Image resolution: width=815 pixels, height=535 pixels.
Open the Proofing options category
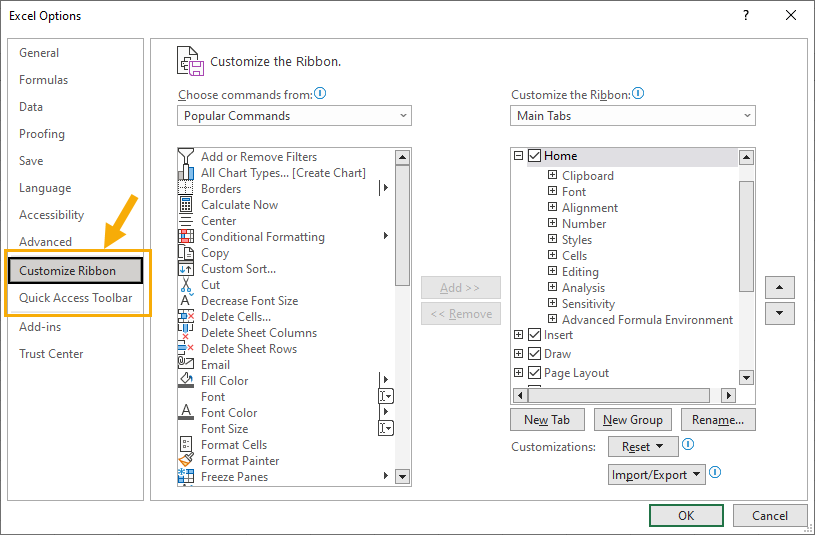coord(42,134)
